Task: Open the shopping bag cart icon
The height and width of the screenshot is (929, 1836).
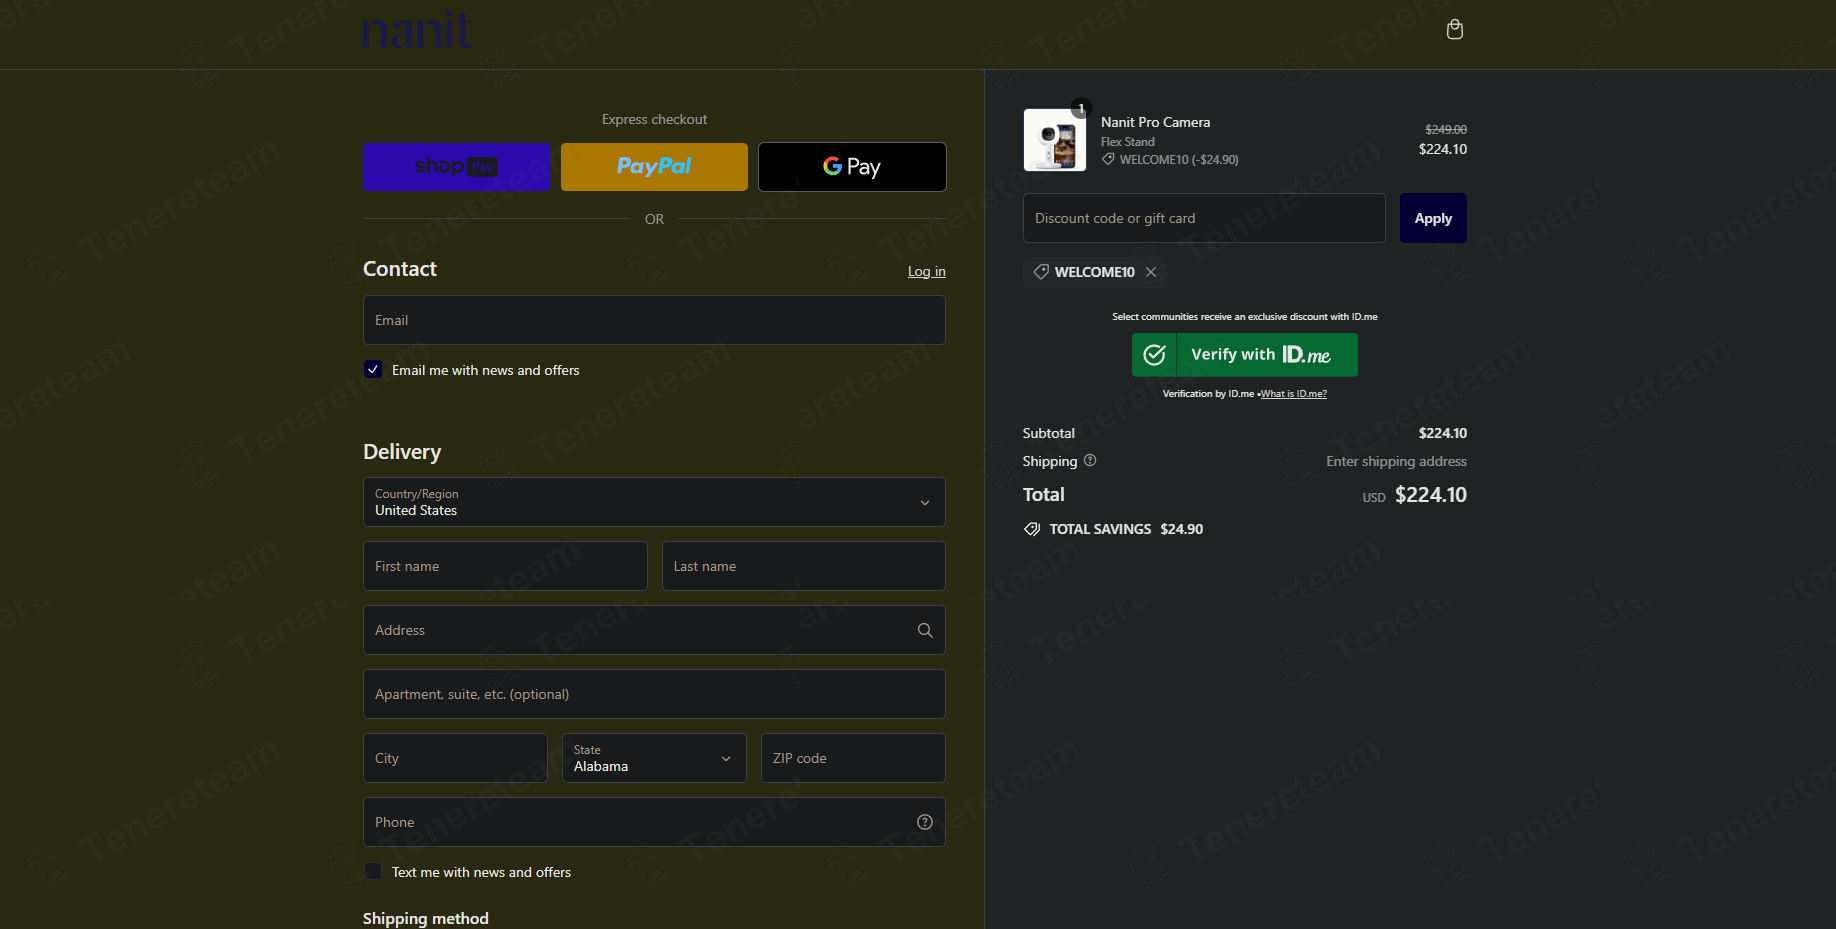Action: tap(1455, 29)
